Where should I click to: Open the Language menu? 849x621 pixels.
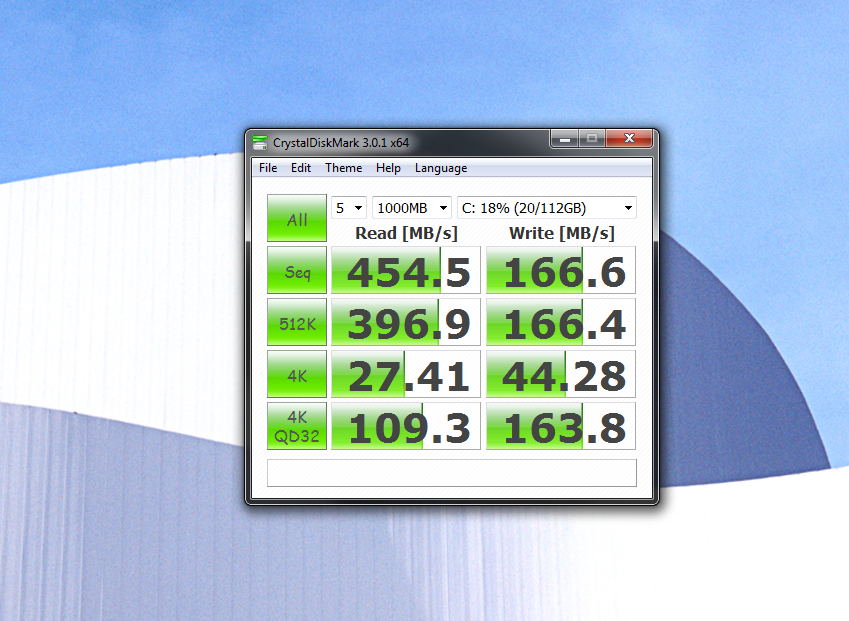(x=441, y=168)
